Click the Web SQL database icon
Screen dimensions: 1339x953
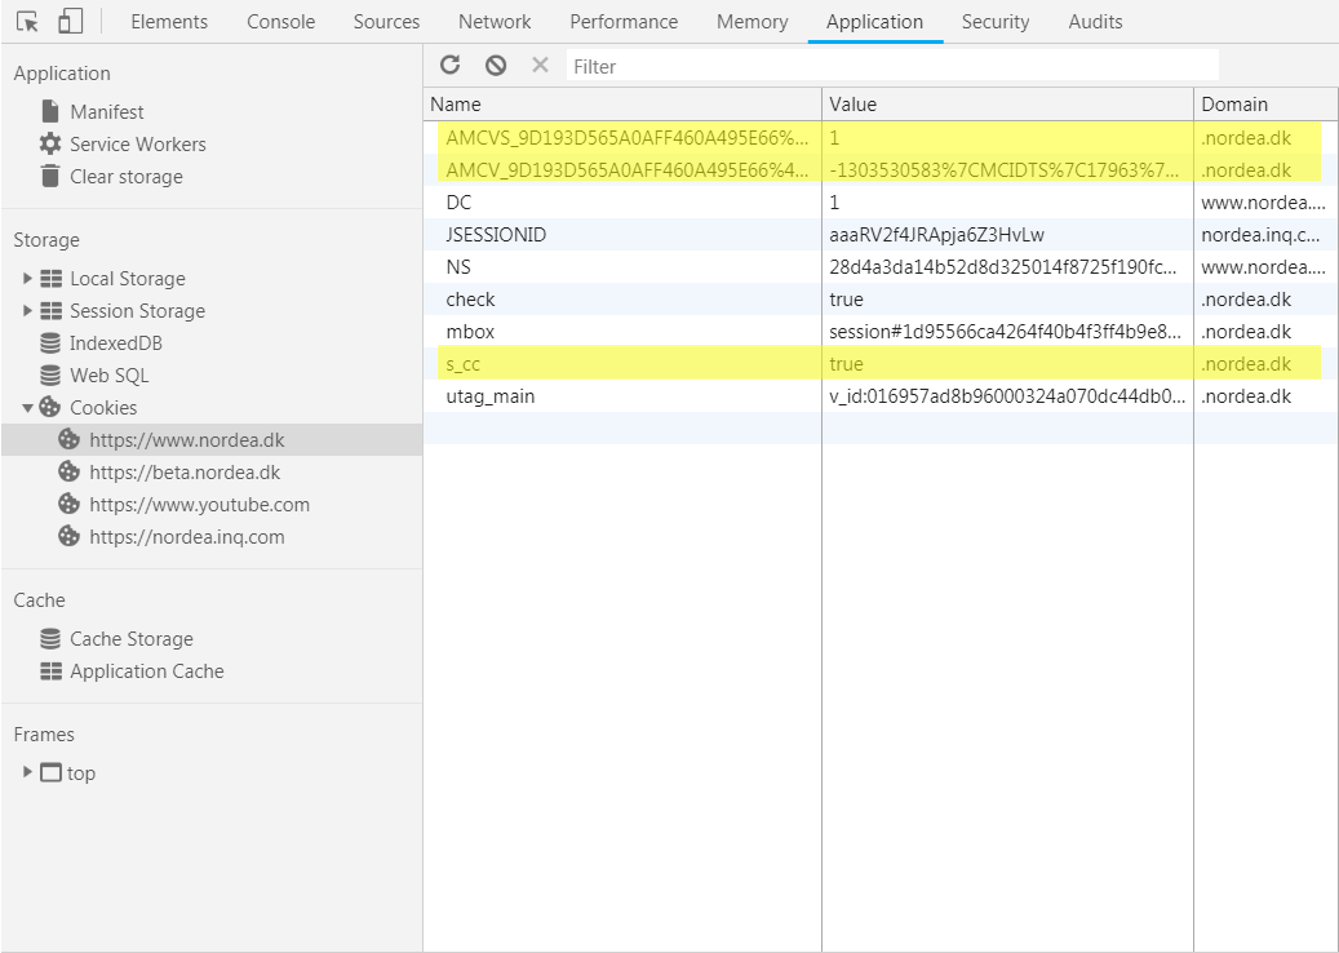click(x=50, y=375)
